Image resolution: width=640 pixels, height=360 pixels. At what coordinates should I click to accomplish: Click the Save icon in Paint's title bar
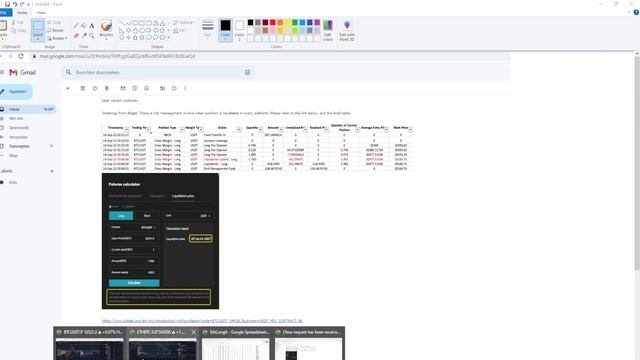coord(7,4)
